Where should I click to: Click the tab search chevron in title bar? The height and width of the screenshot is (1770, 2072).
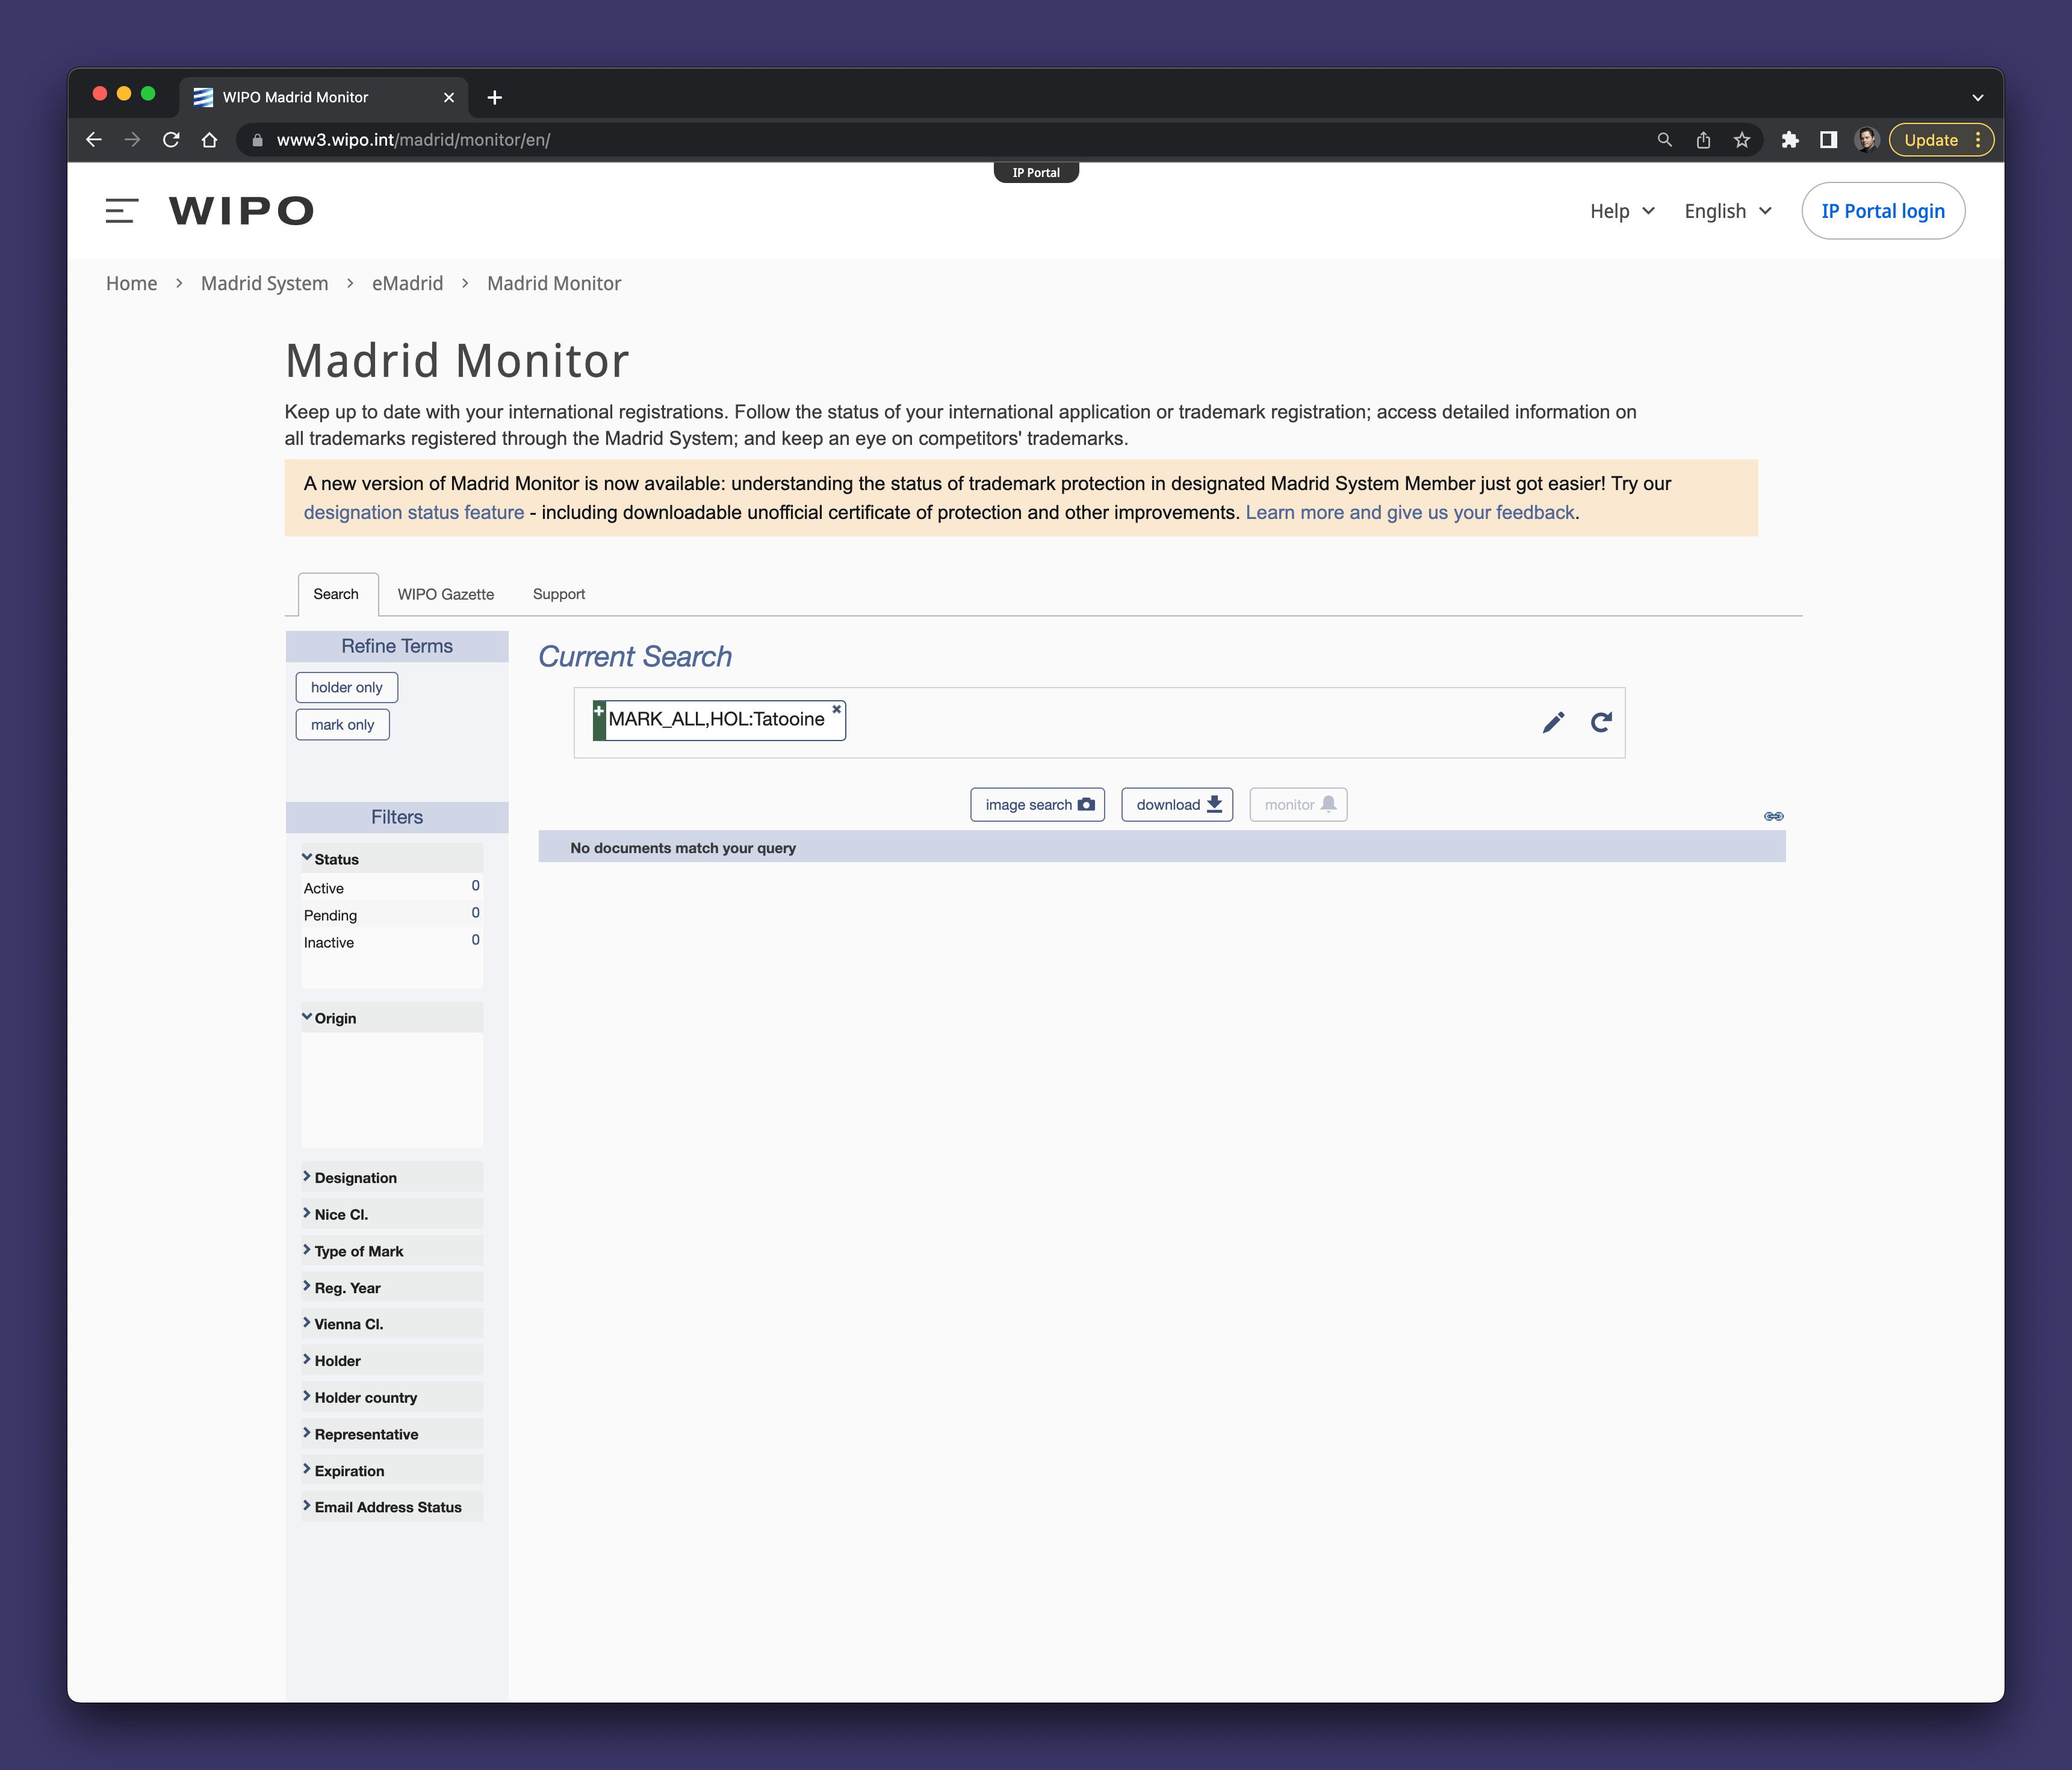(1977, 97)
